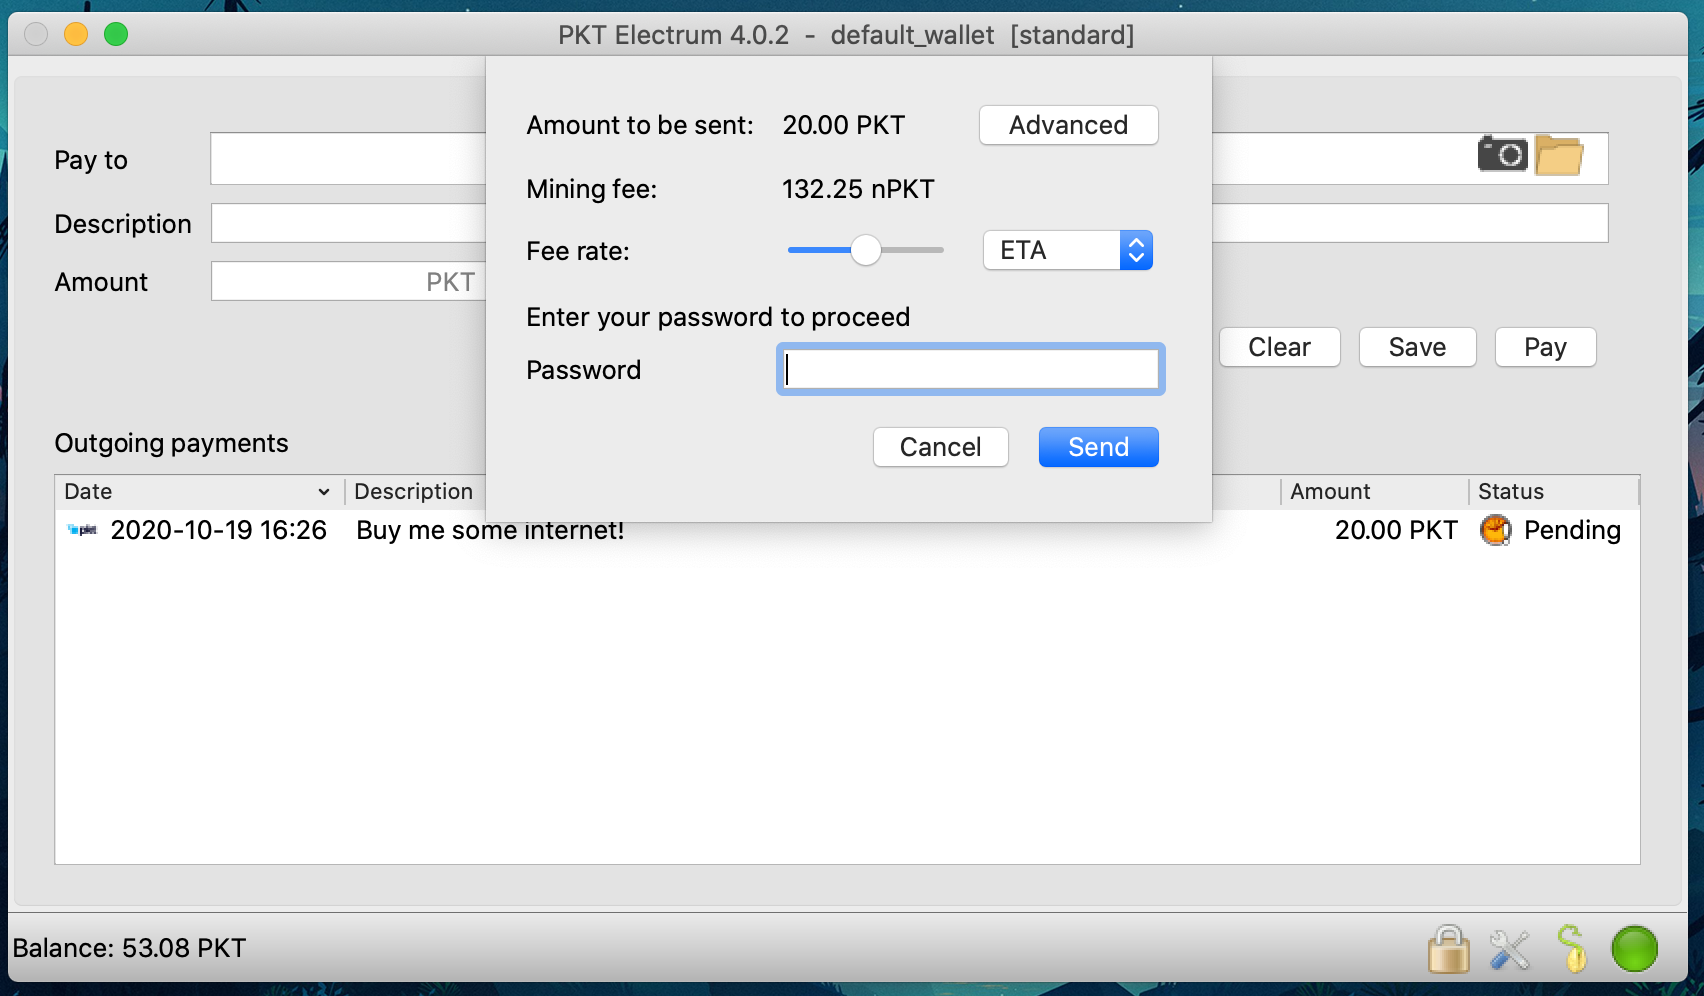Sort by the Date column header arrow
This screenshot has width=1704, height=996.
click(323, 492)
